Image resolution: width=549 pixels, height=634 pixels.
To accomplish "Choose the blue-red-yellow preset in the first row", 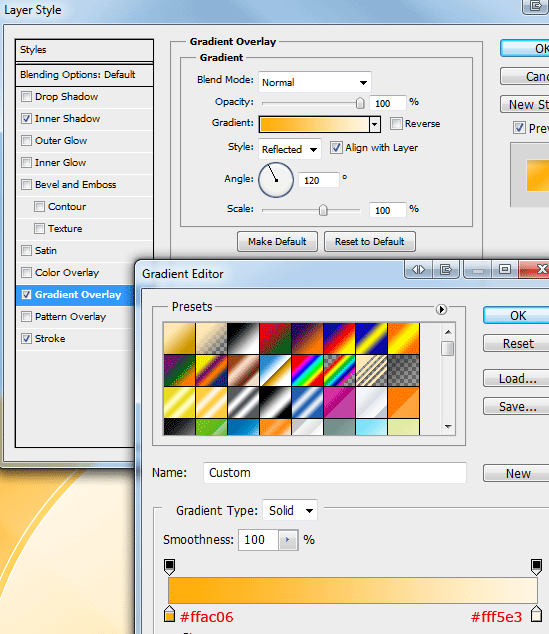I will pyautogui.click(x=340, y=338).
